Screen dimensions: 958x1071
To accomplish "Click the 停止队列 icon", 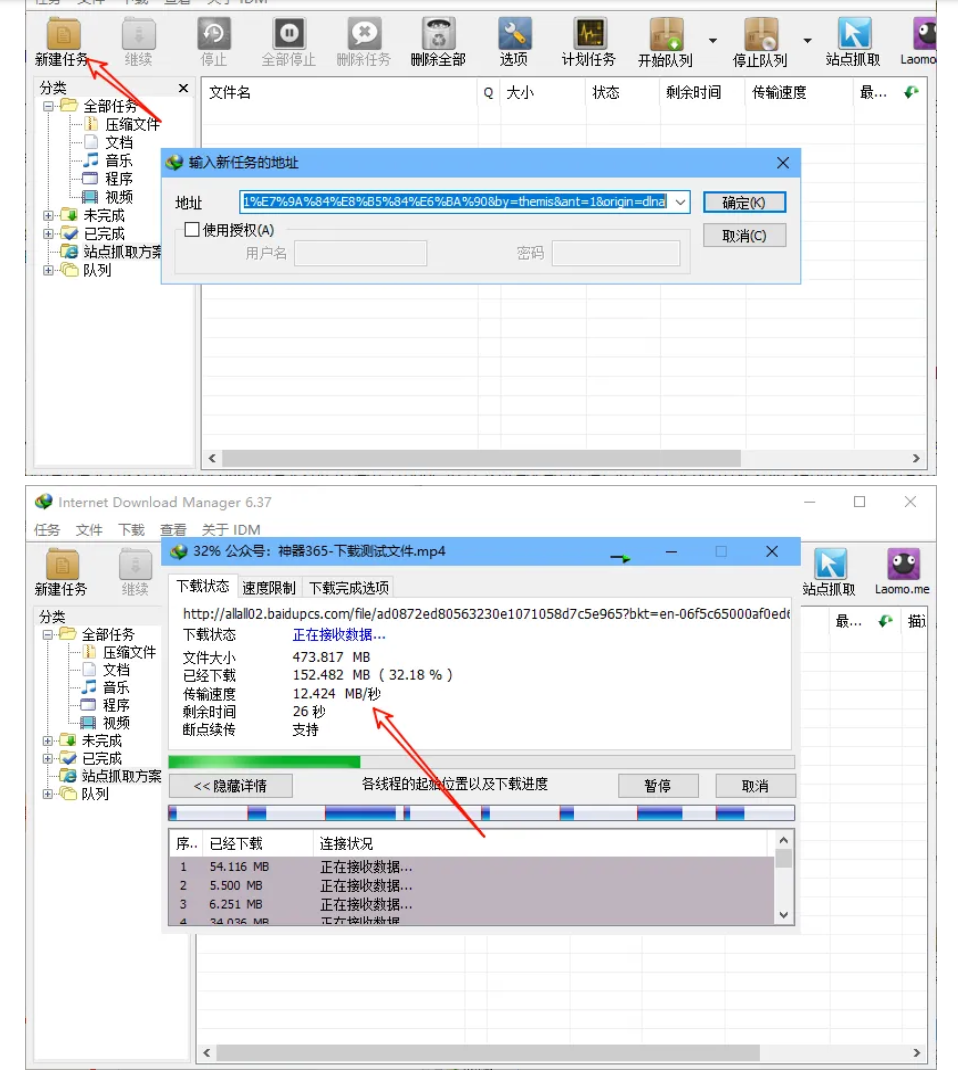I will pos(761,34).
